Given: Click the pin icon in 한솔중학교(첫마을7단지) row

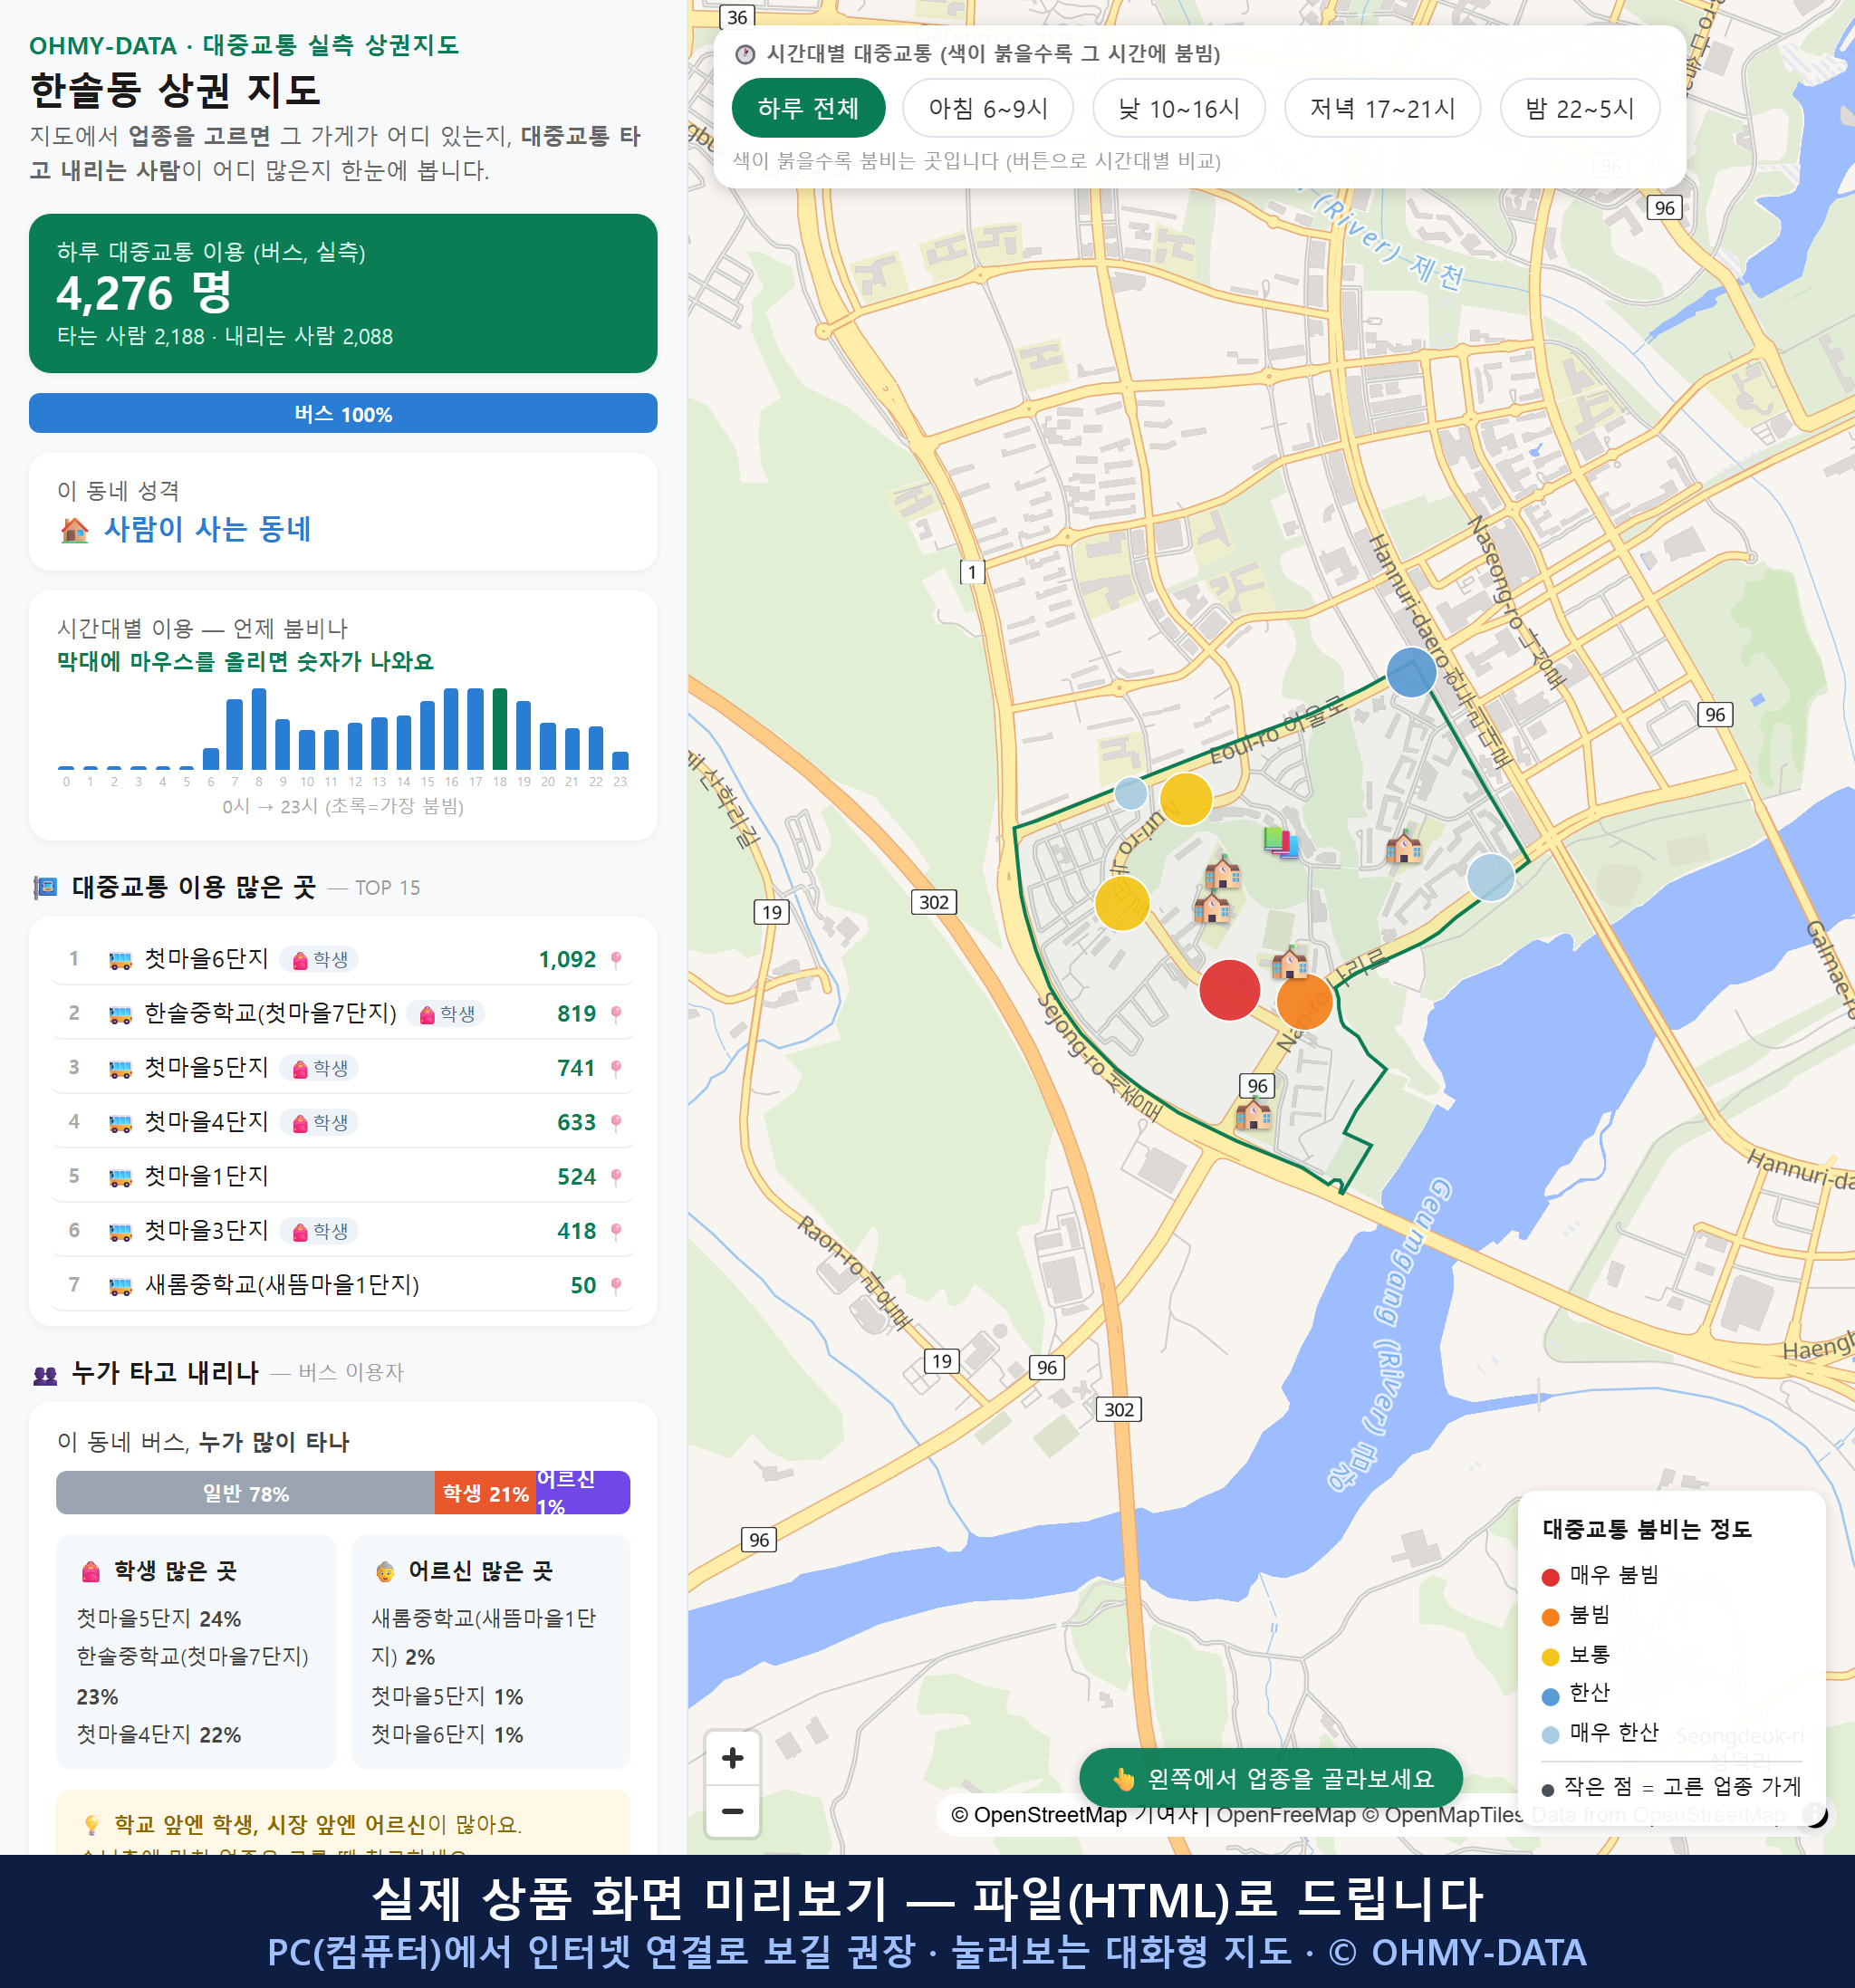Looking at the screenshot, I should (x=616, y=1014).
